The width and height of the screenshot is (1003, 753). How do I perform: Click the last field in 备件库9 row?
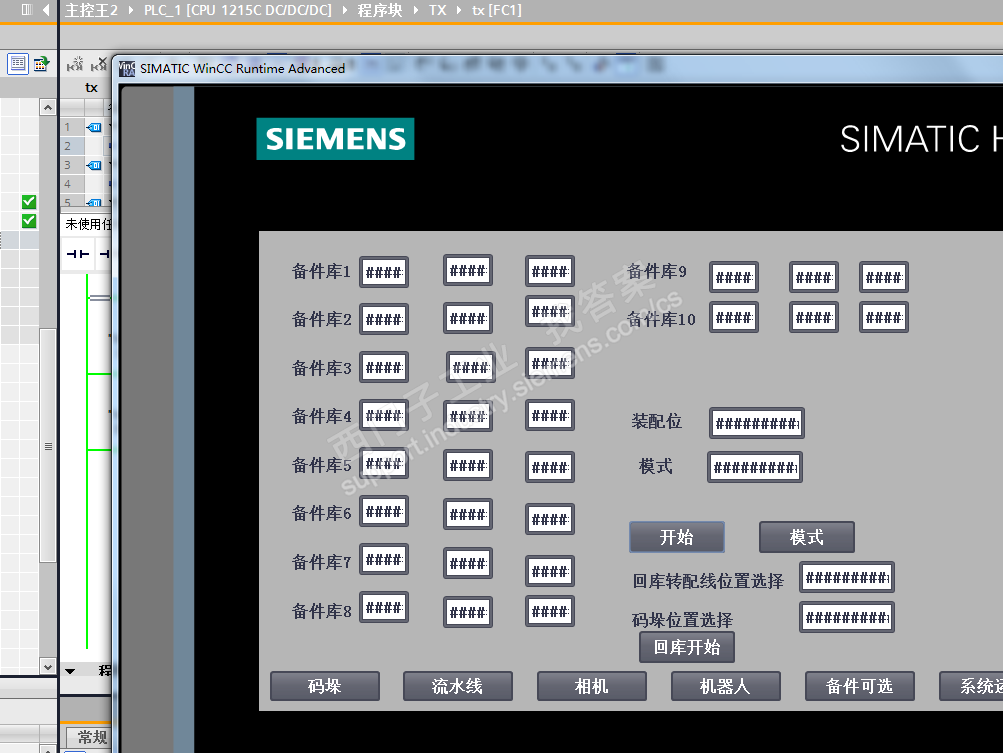tap(884, 277)
